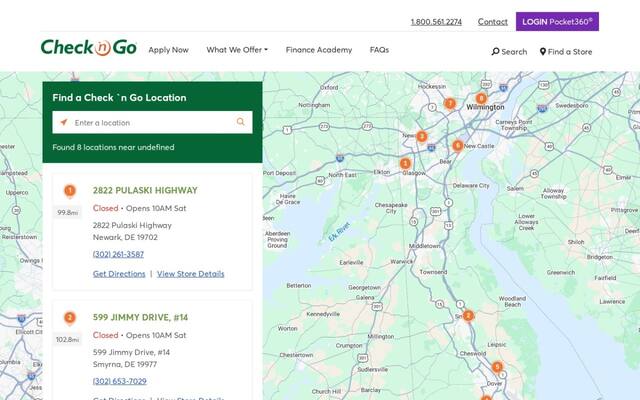Click the location arrow icon in search box
Screen dimensions: 640x400
click(x=64, y=122)
